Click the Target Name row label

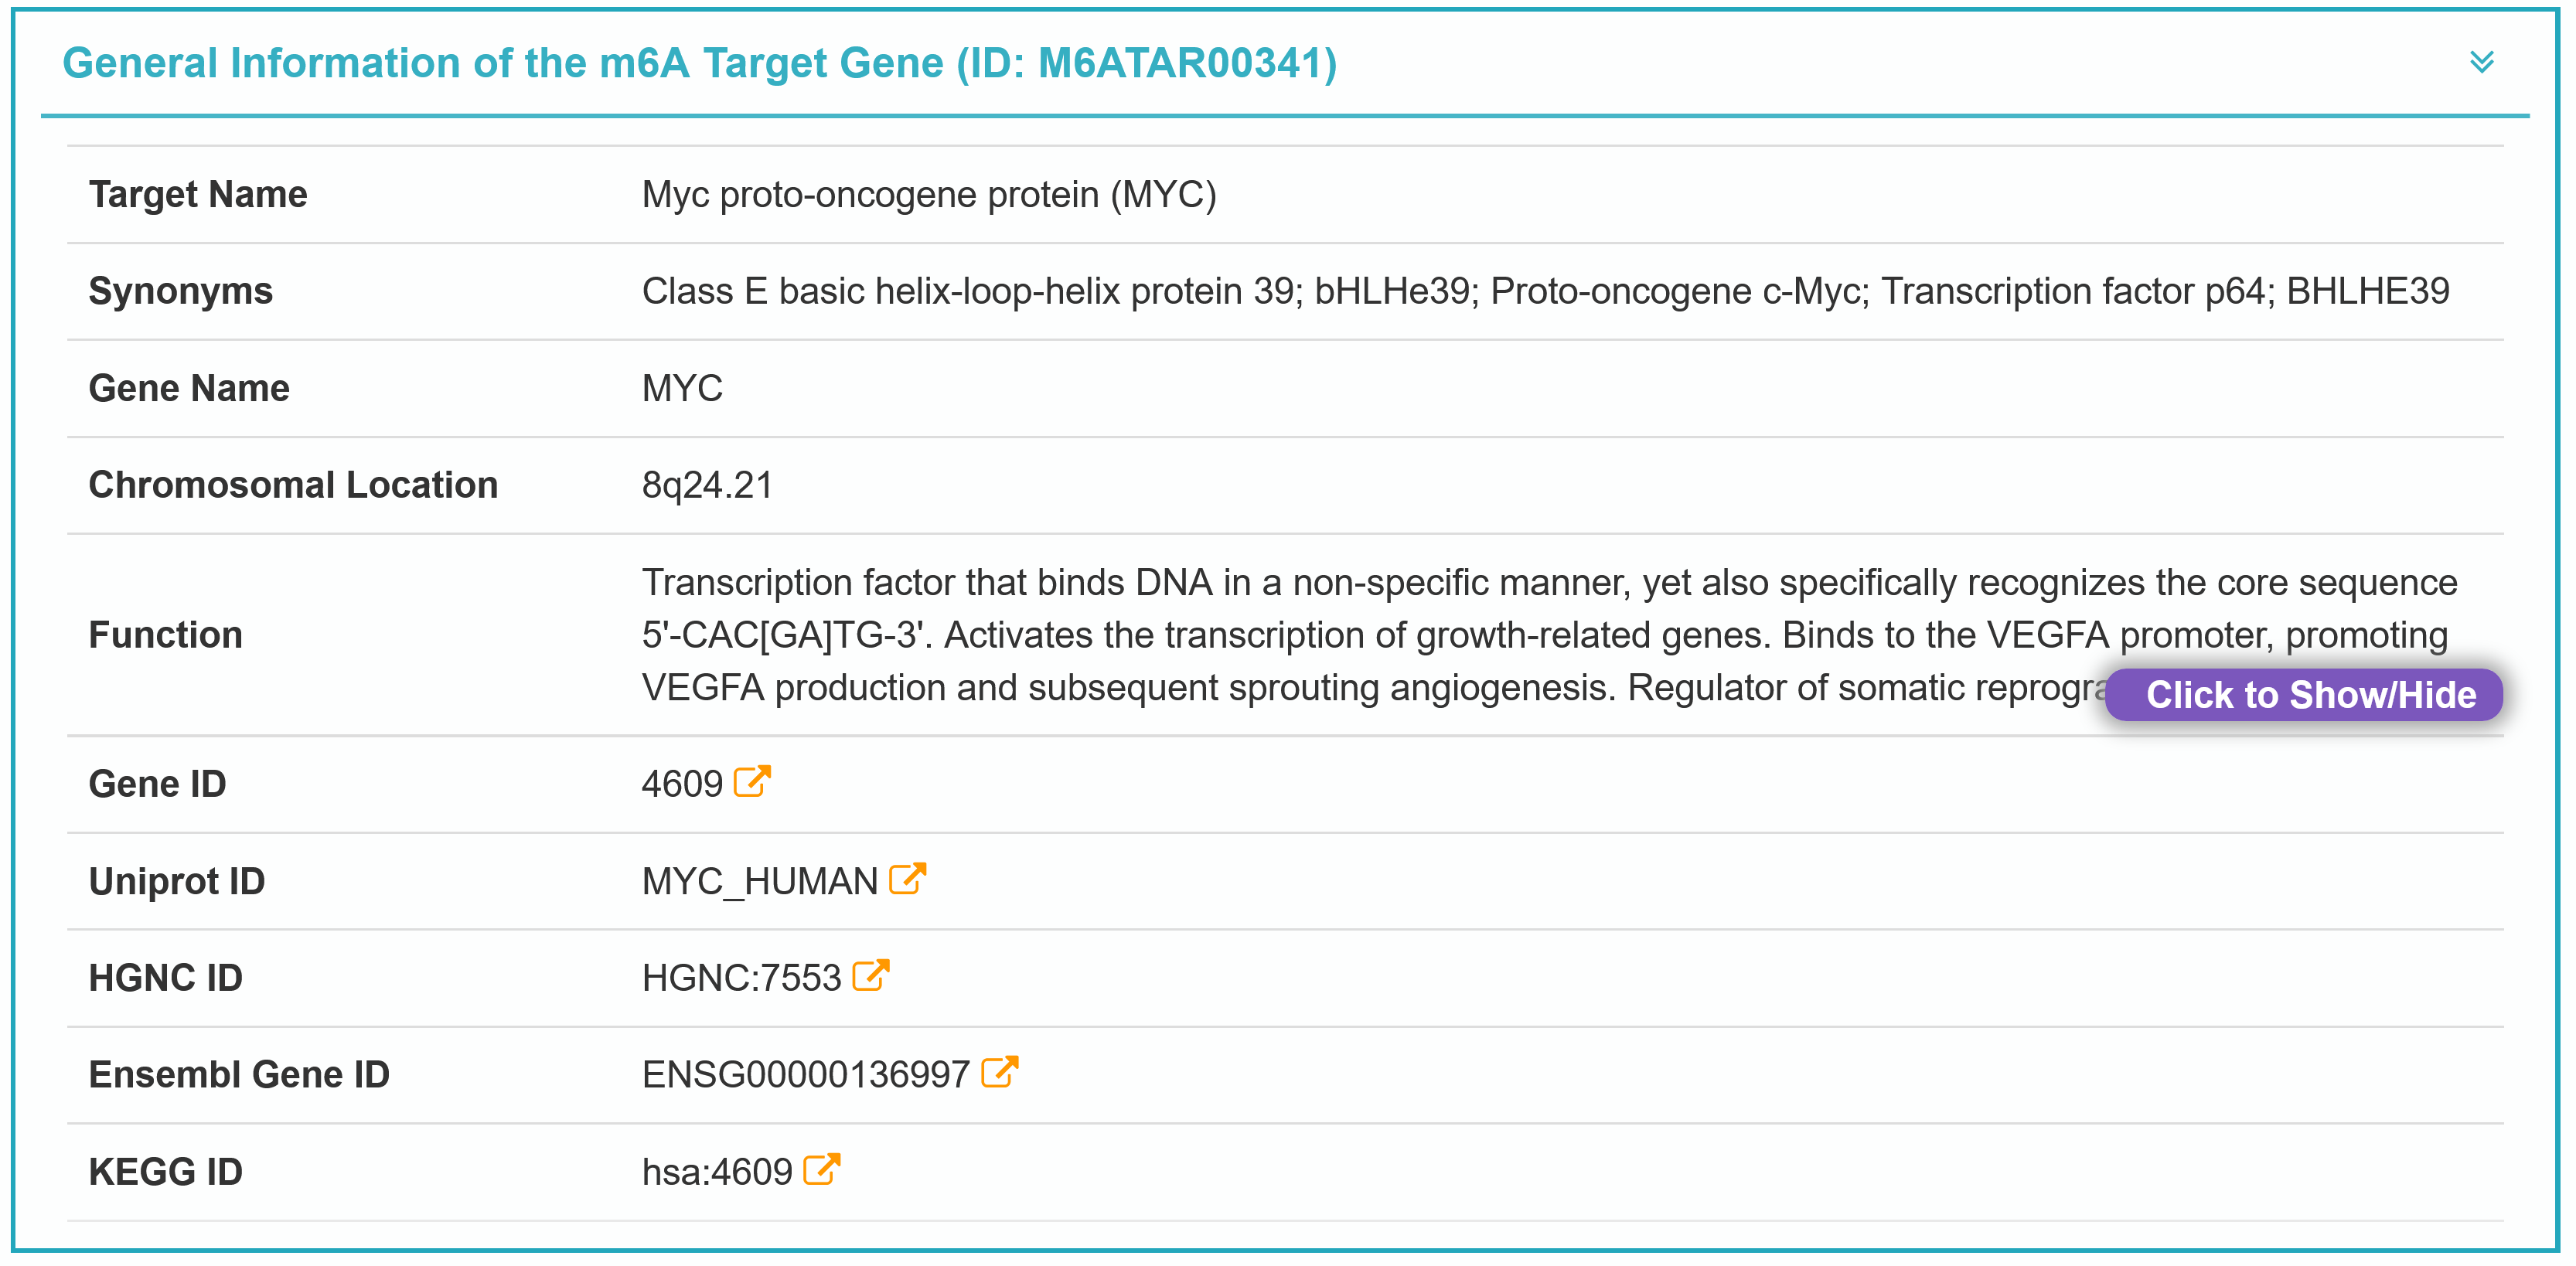[198, 194]
